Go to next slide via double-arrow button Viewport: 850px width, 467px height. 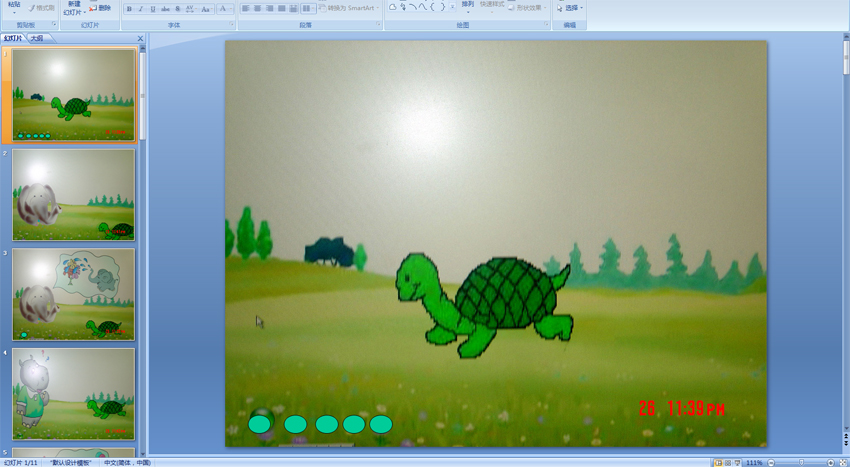(x=846, y=443)
